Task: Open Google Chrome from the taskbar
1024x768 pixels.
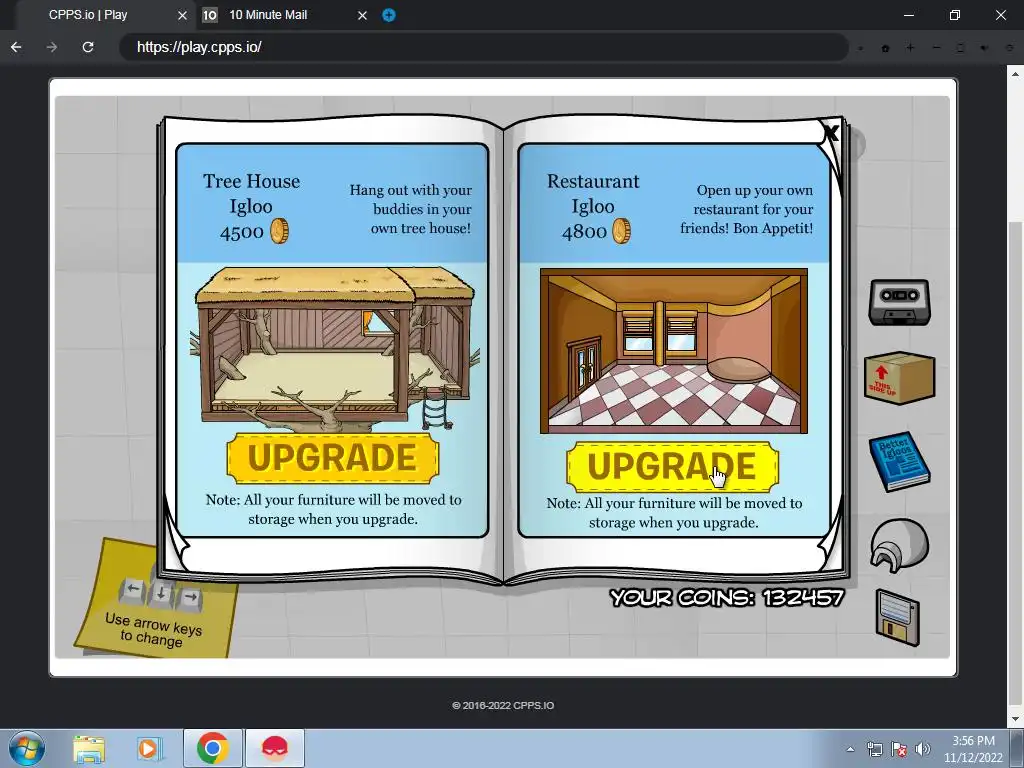Action: pos(212,748)
